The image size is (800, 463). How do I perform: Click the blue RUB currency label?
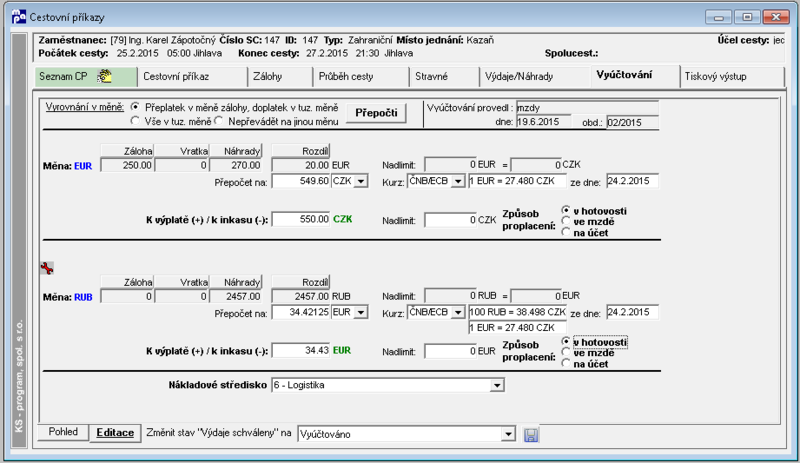(x=83, y=297)
